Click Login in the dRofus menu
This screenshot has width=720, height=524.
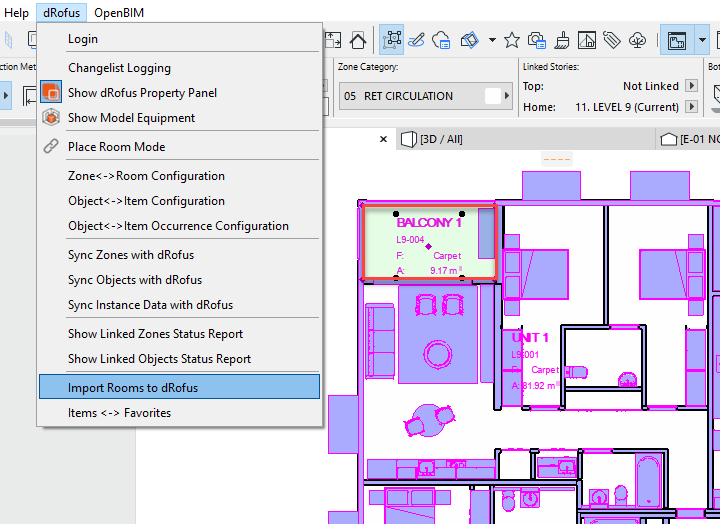(83, 39)
